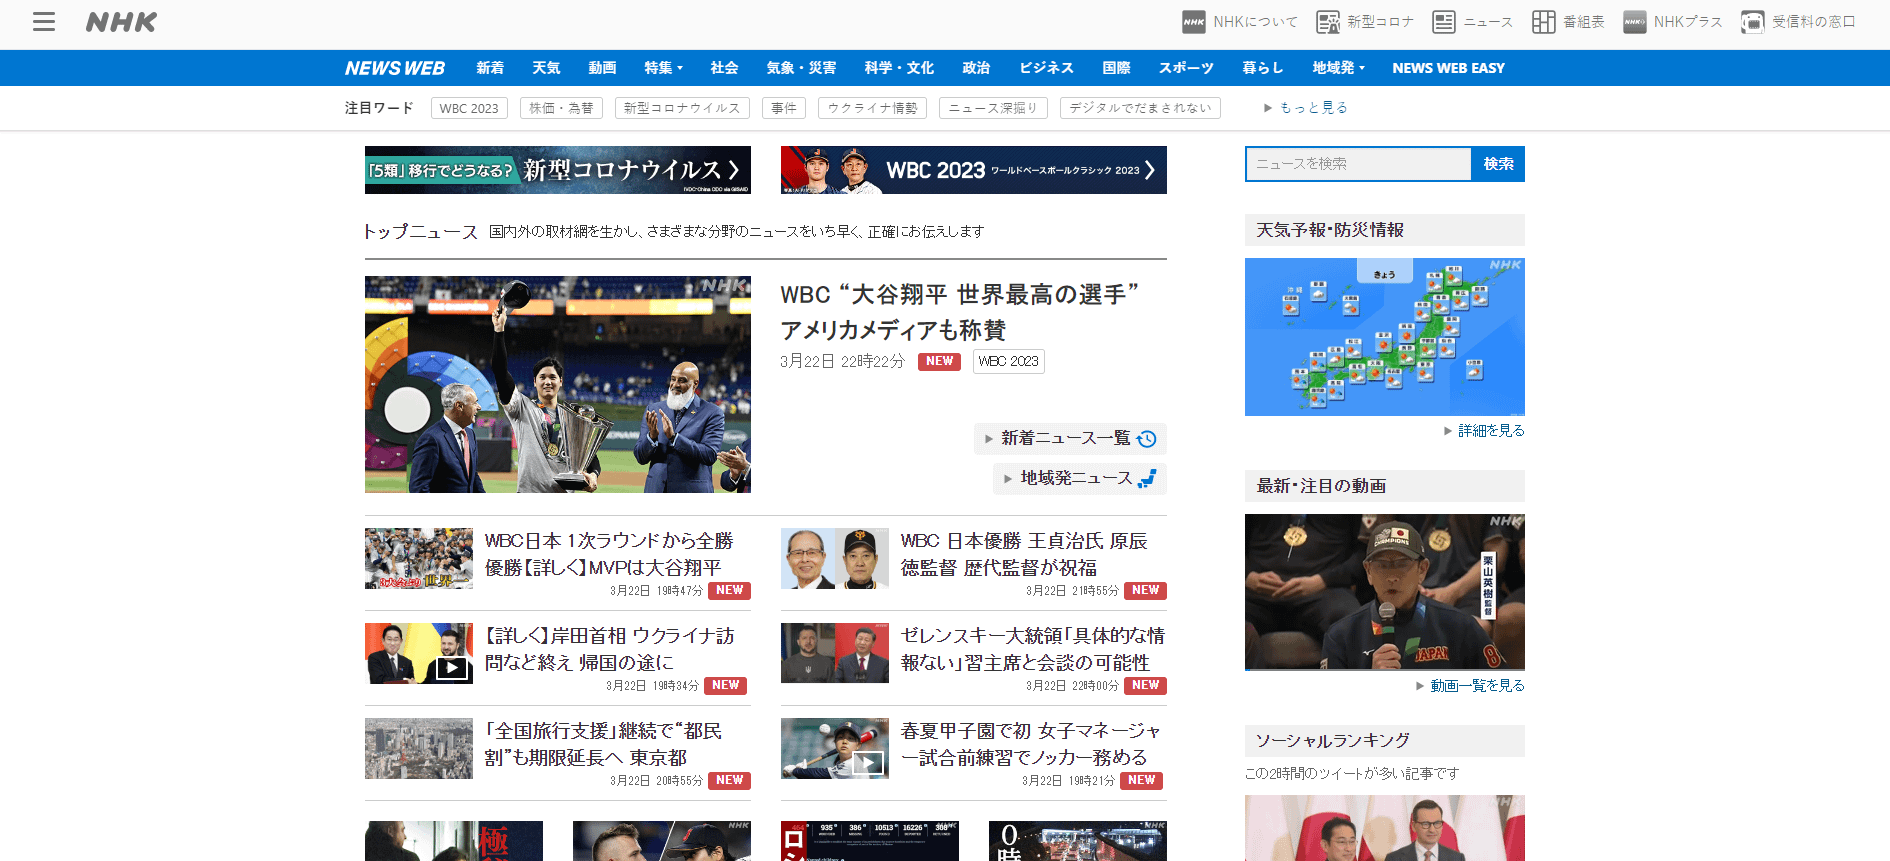Open the weather forecast map
This screenshot has width=1890, height=861.
1384,337
